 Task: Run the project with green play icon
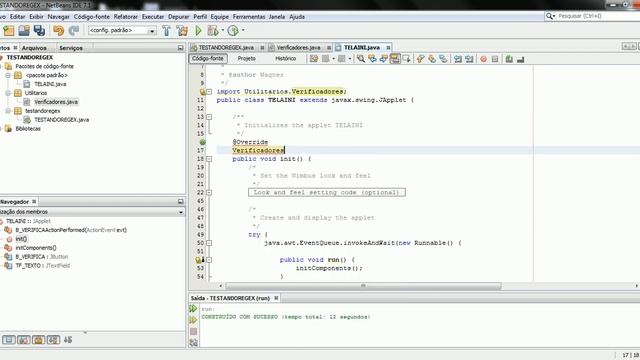coord(198,31)
